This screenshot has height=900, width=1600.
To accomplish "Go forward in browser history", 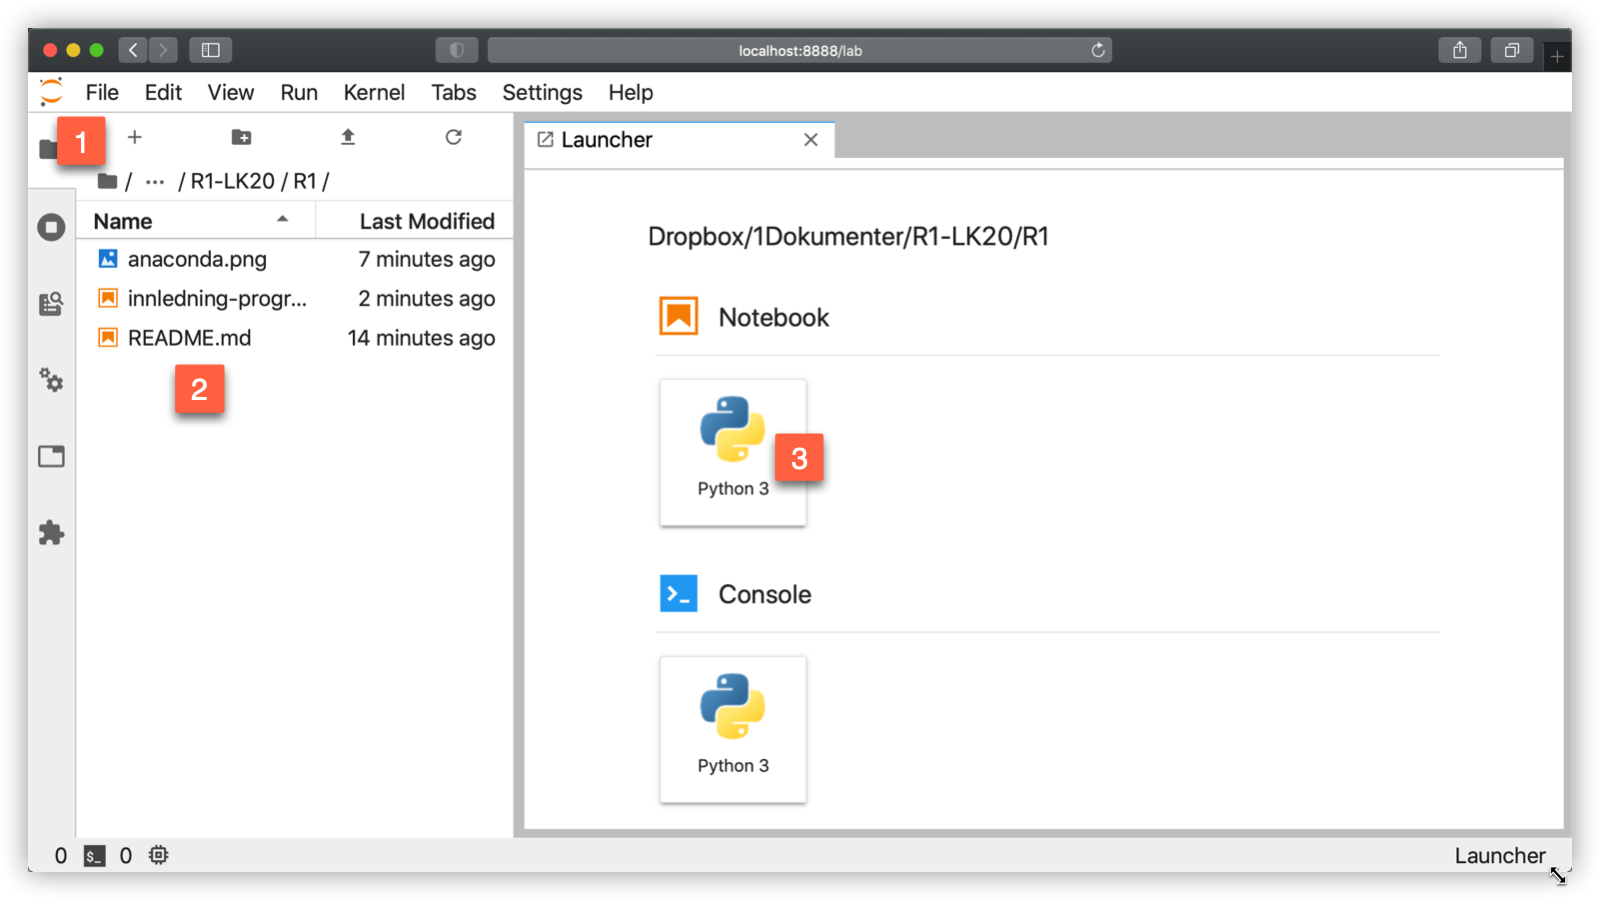I will pyautogui.click(x=163, y=50).
